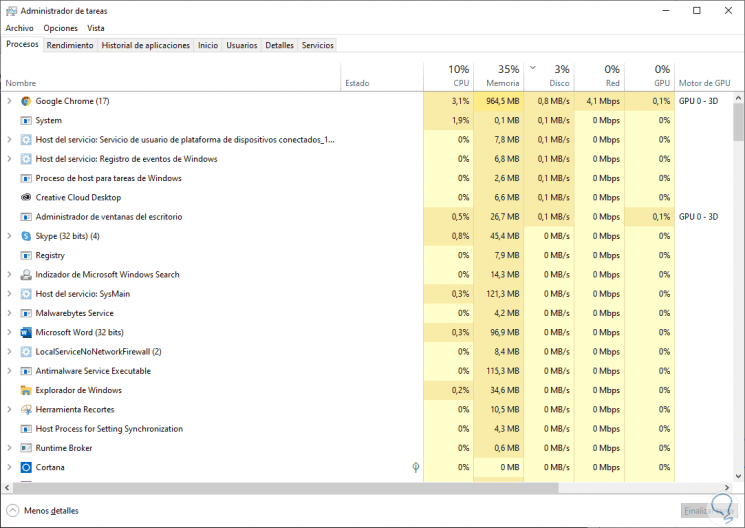Screen dimensions: 745x528
Task: Sort by the Estado column header
Action: click(382, 76)
